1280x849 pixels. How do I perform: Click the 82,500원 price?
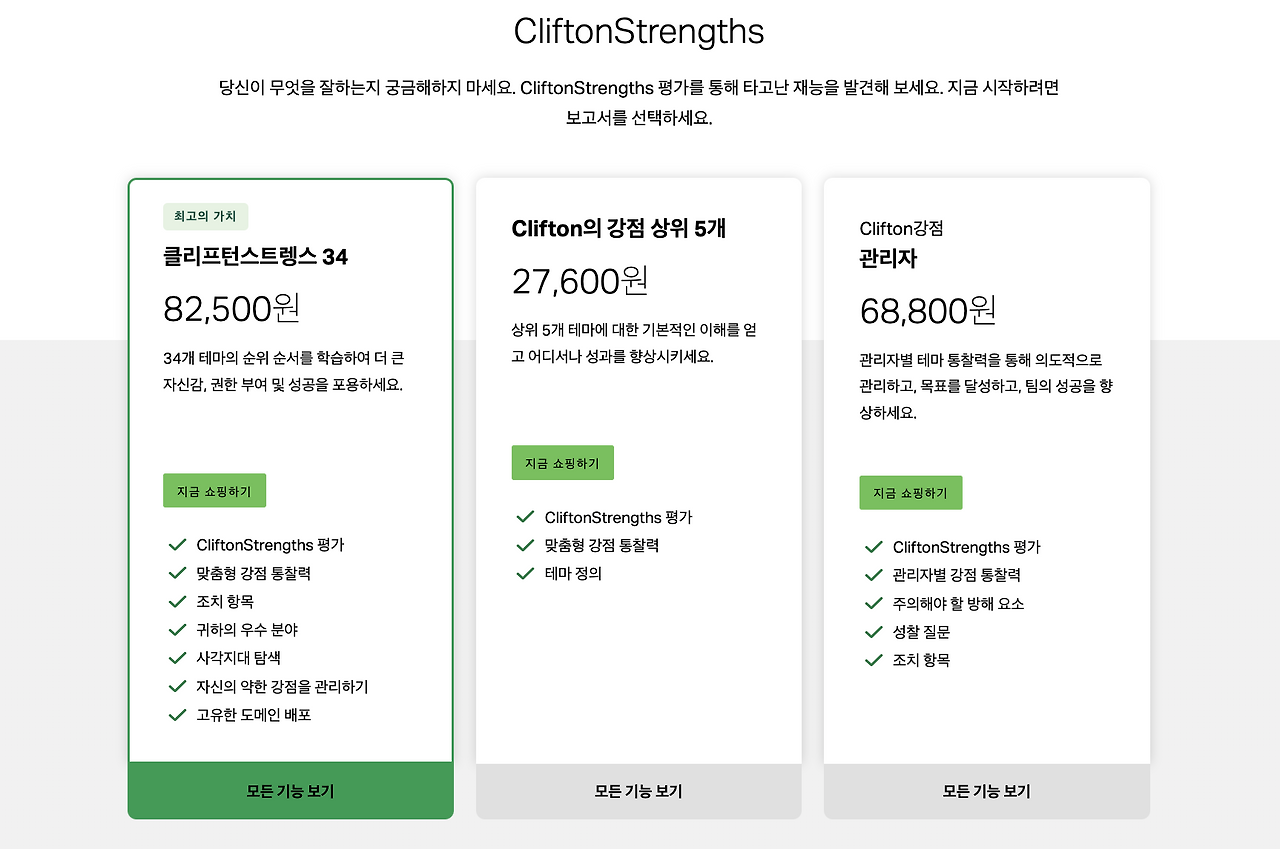coord(231,308)
